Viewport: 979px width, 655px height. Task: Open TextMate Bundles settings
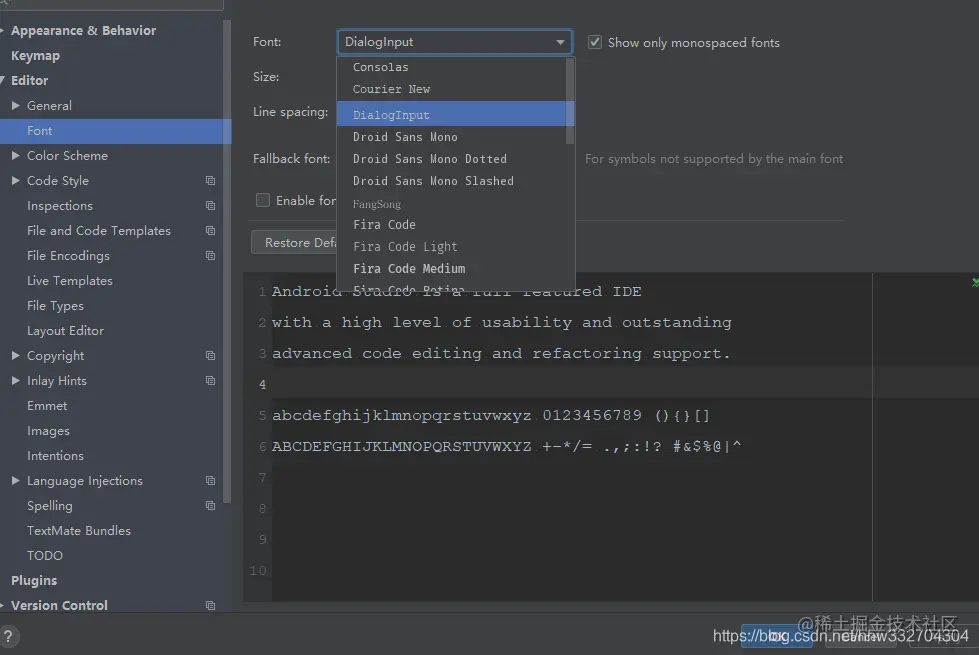pyautogui.click(x=79, y=530)
